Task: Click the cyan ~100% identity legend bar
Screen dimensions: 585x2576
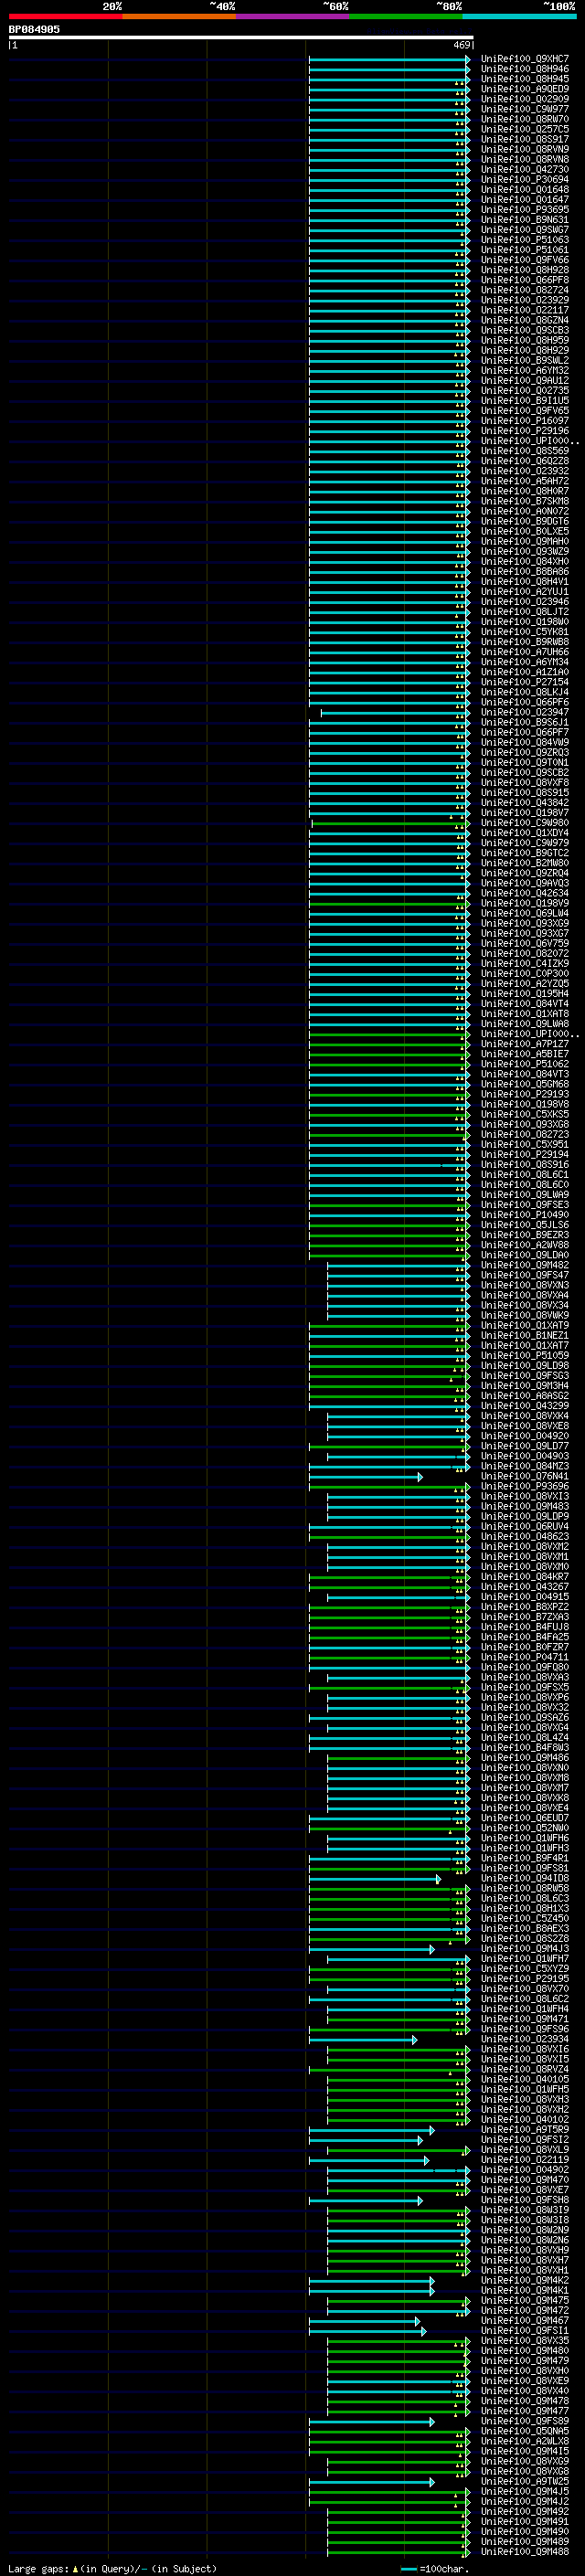Action: coord(519,16)
